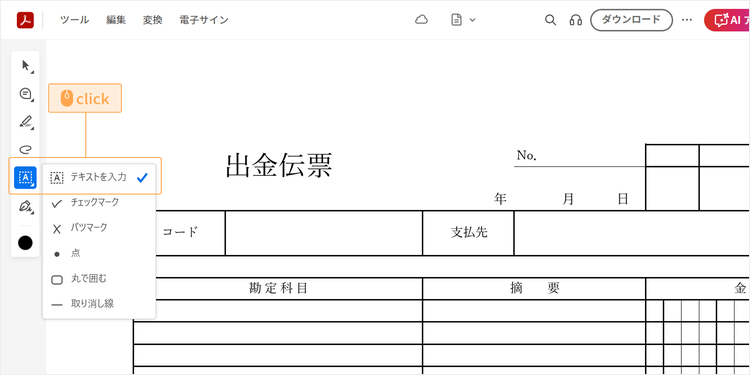Open the black color swatch
The height and width of the screenshot is (375, 750).
tap(25, 243)
